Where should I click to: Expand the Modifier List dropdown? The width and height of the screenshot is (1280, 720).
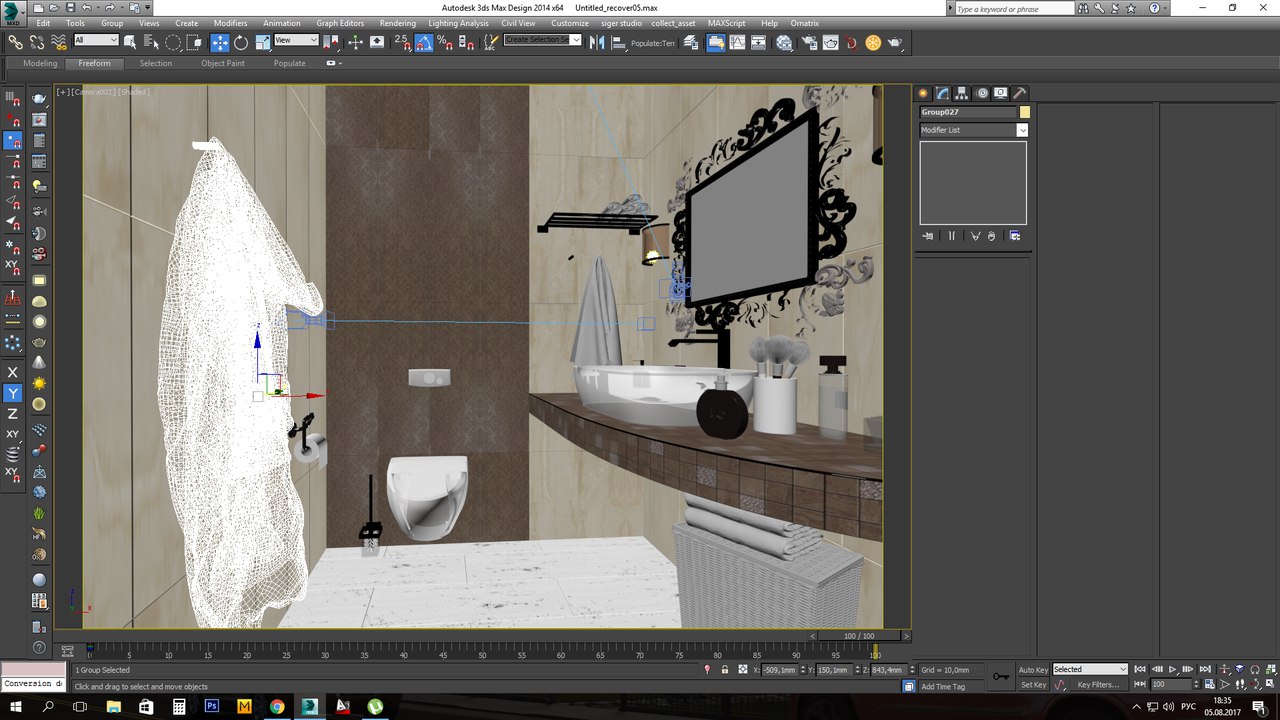(x=1022, y=130)
